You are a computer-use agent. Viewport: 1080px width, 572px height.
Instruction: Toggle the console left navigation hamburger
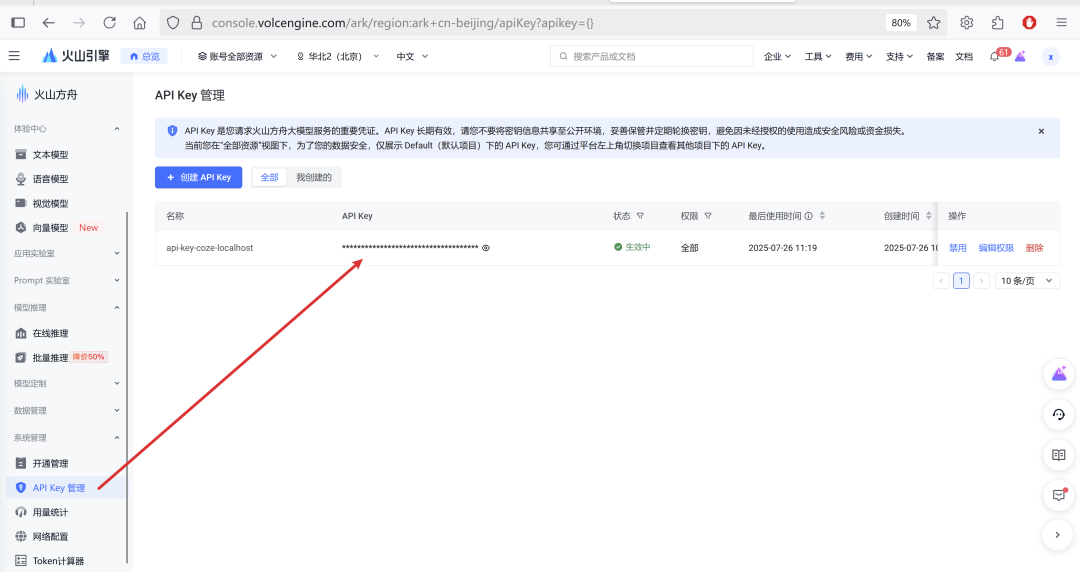tap(14, 56)
